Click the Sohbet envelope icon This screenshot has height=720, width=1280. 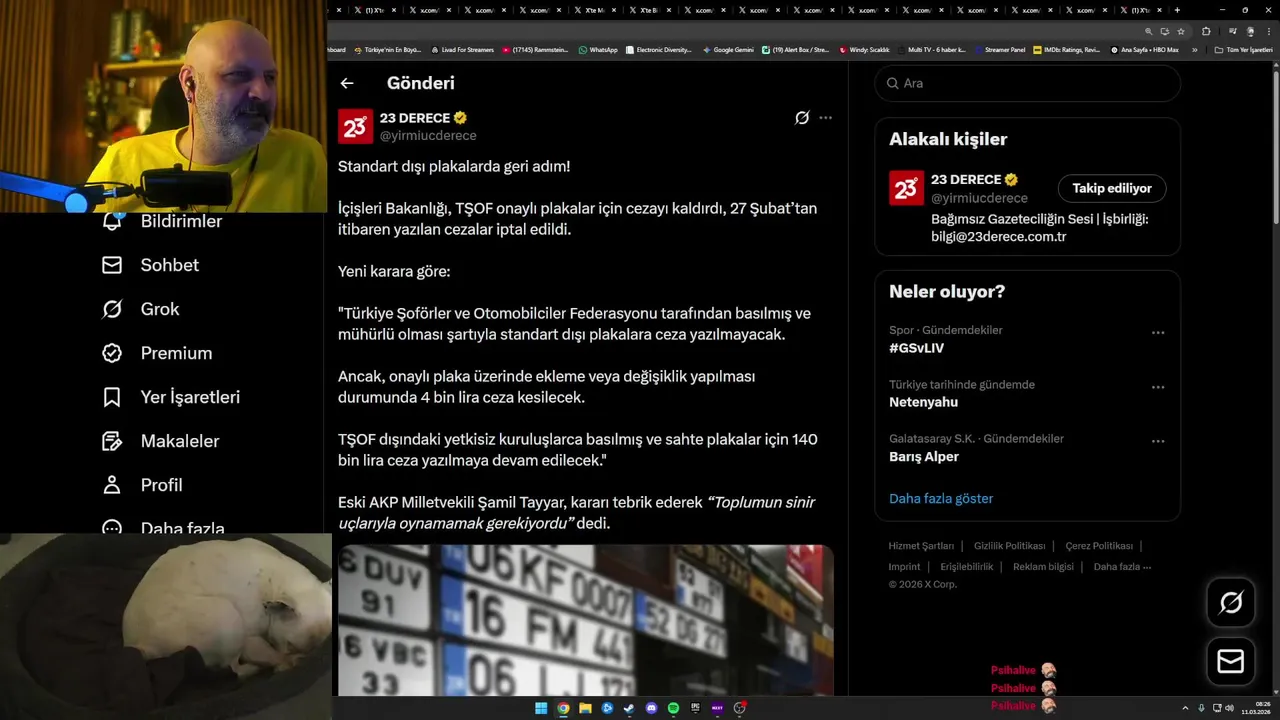[112, 265]
